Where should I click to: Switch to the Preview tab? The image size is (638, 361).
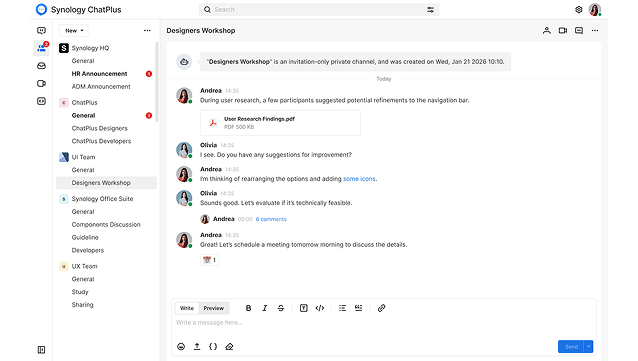tap(214, 308)
